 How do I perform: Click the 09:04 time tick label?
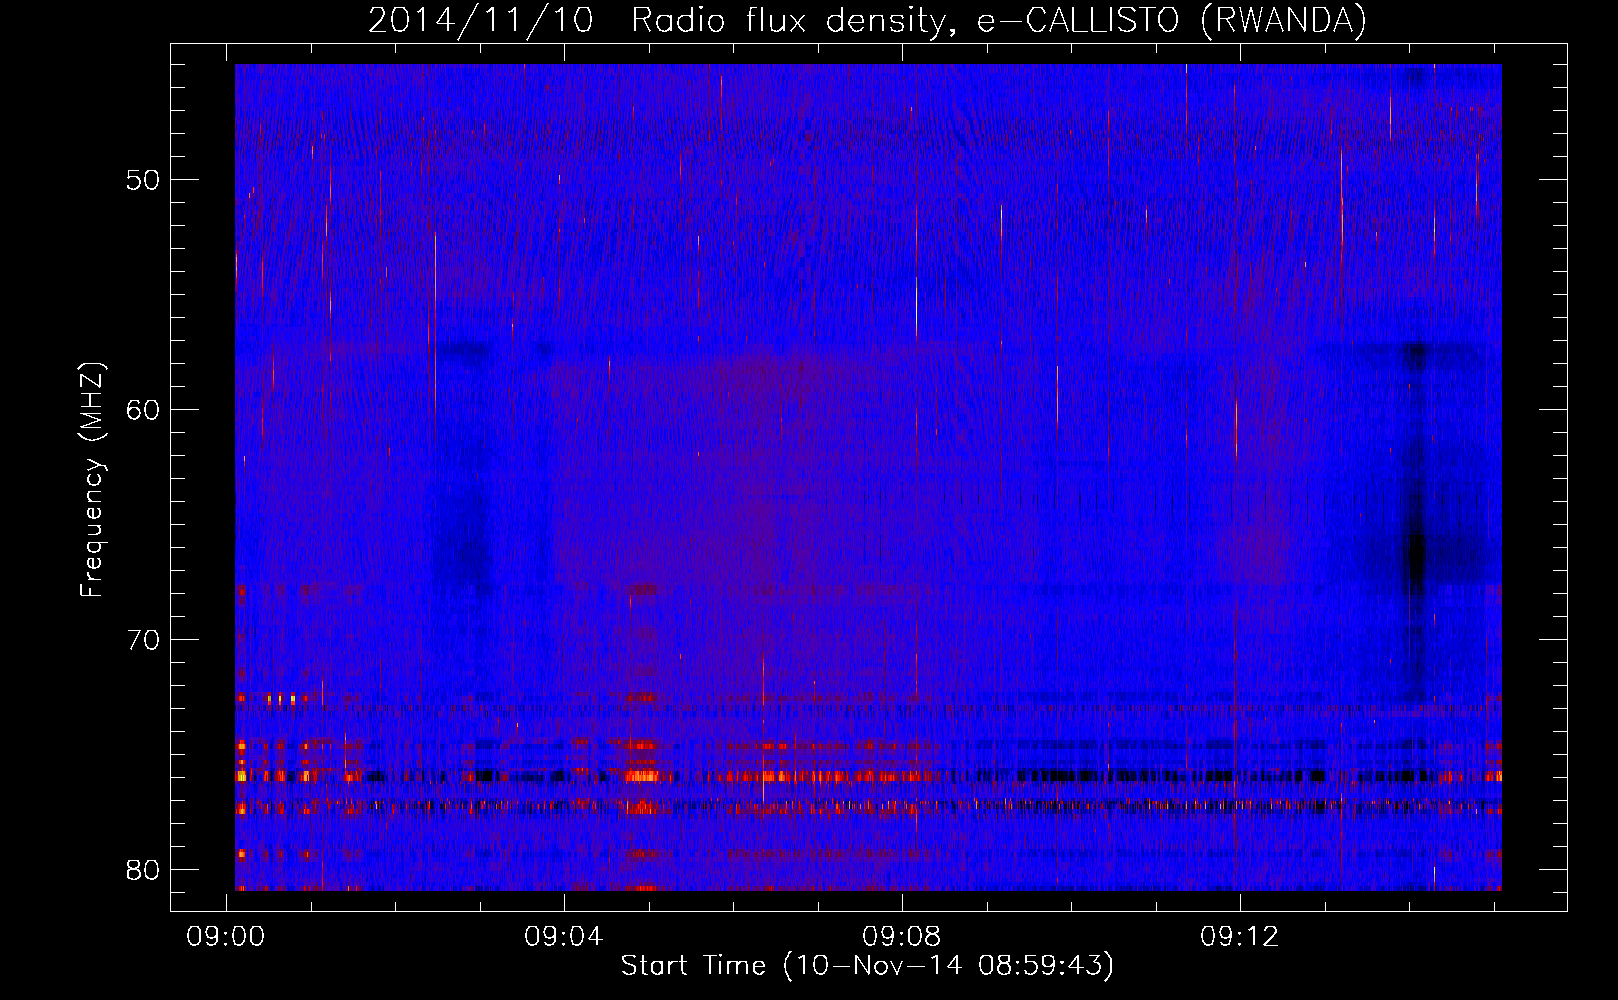[564, 936]
